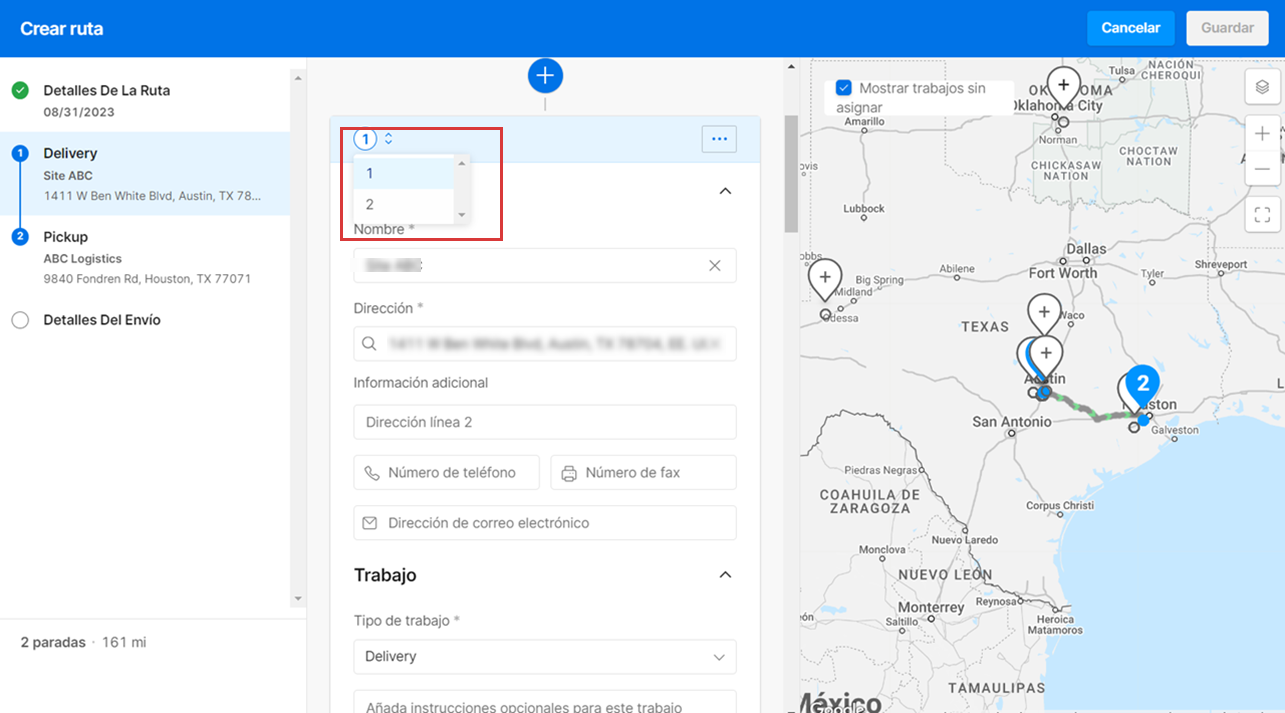Open the three-dot more options menu
This screenshot has height=713, width=1285.
point(719,139)
